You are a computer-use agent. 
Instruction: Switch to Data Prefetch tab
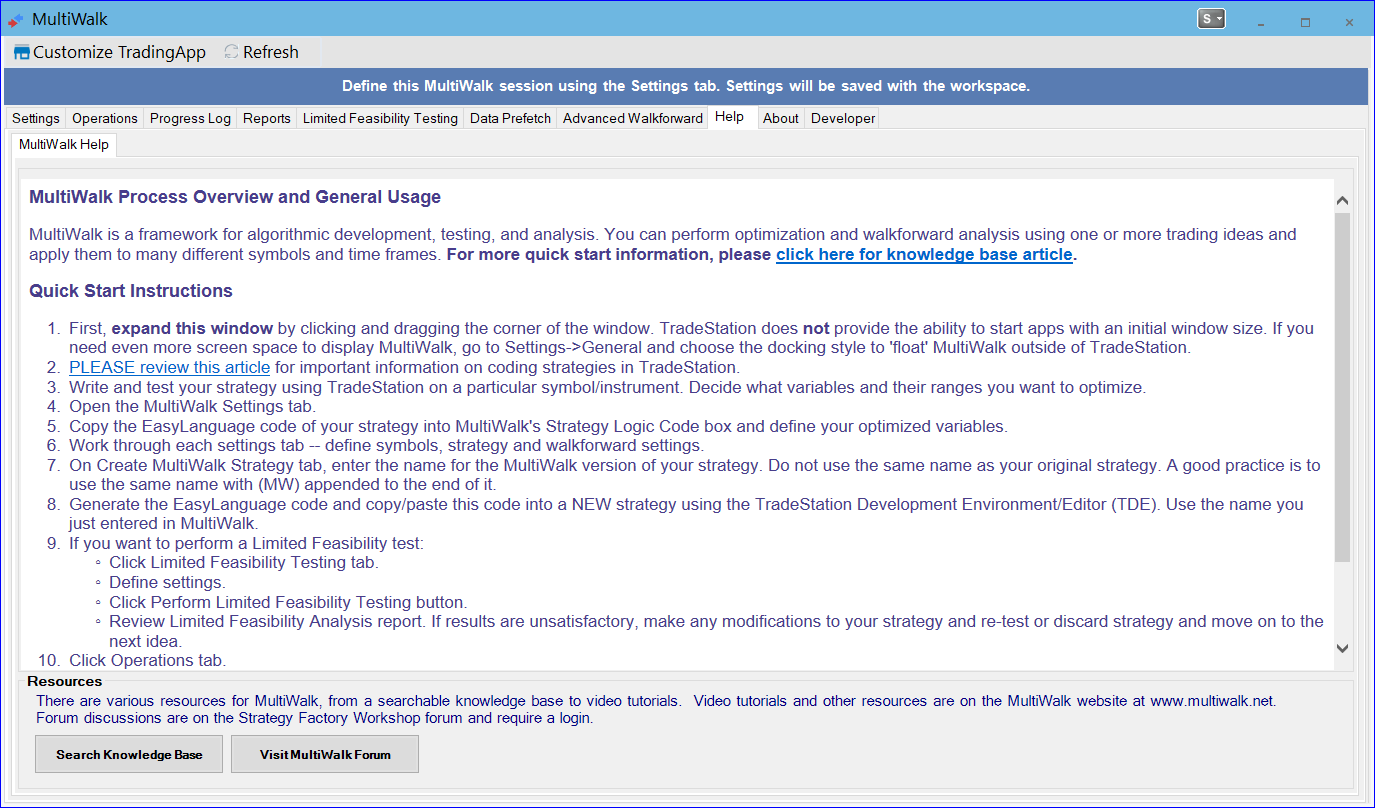click(x=510, y=118)
